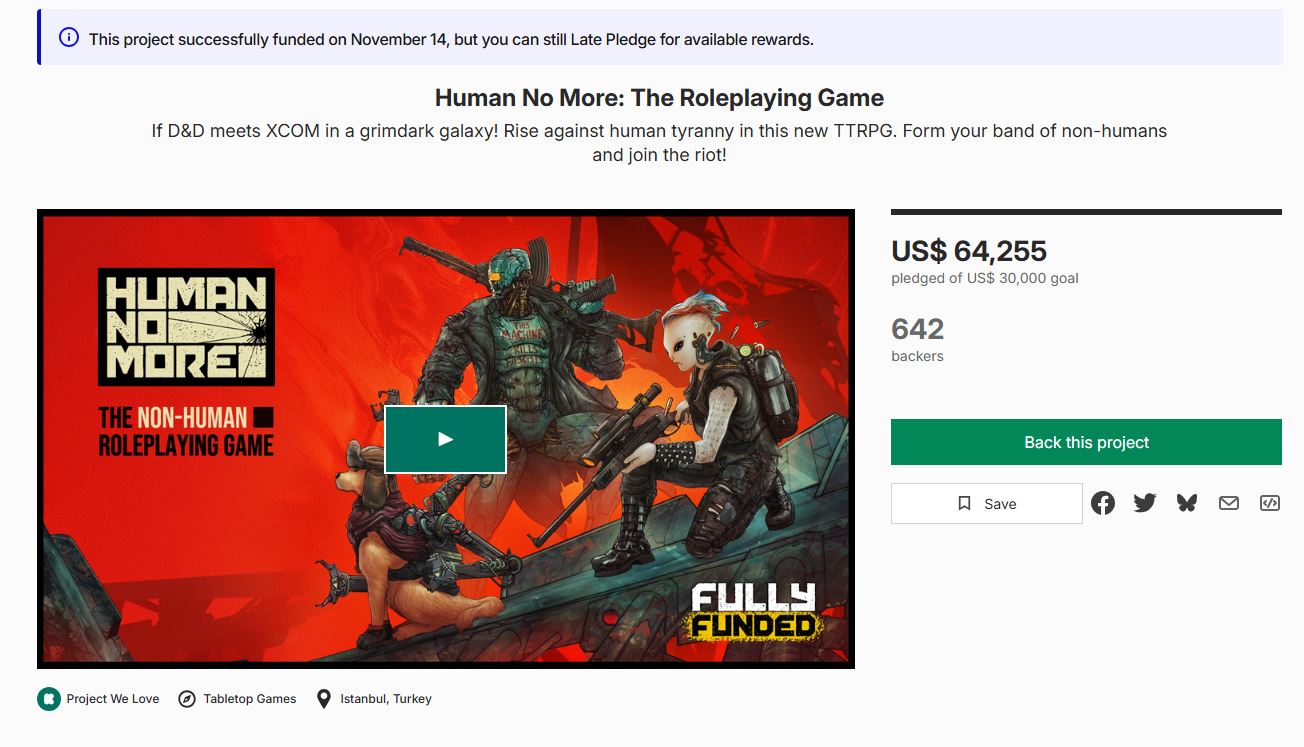The width and height of the screenshot is (1304, 747).
Task: Open the Istanbul, Turkey location link
Action: tap(386, 699)
